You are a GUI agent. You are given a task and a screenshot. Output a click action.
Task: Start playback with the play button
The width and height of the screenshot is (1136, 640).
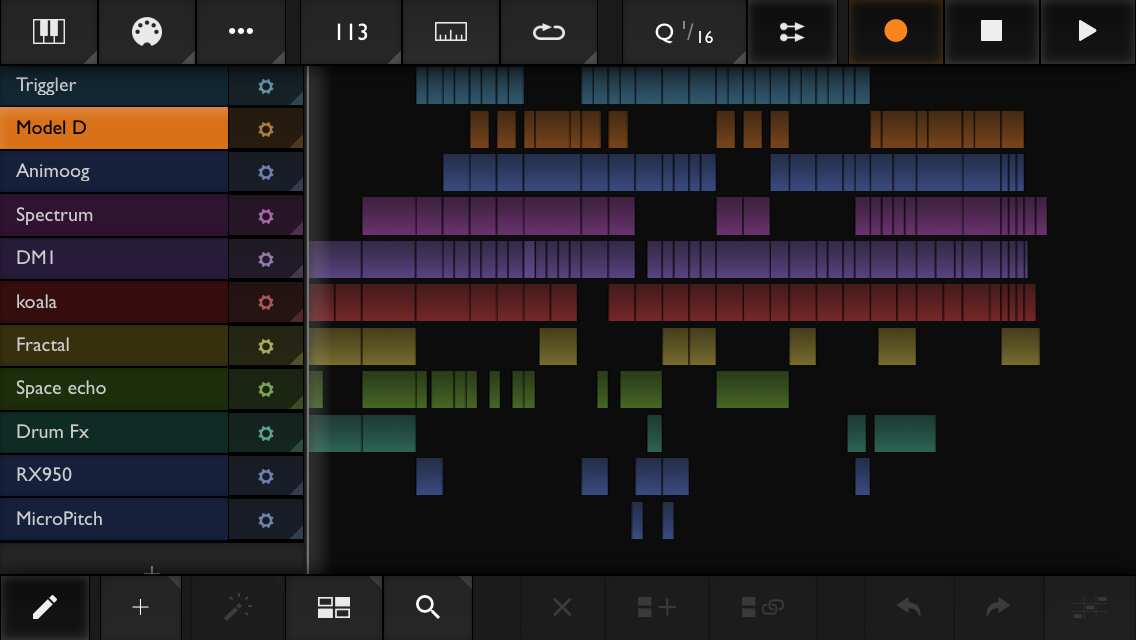1087,32
